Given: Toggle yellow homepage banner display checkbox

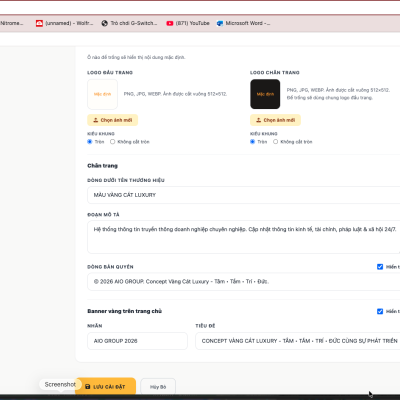Looking at the screenshot, I should (380, 311).
